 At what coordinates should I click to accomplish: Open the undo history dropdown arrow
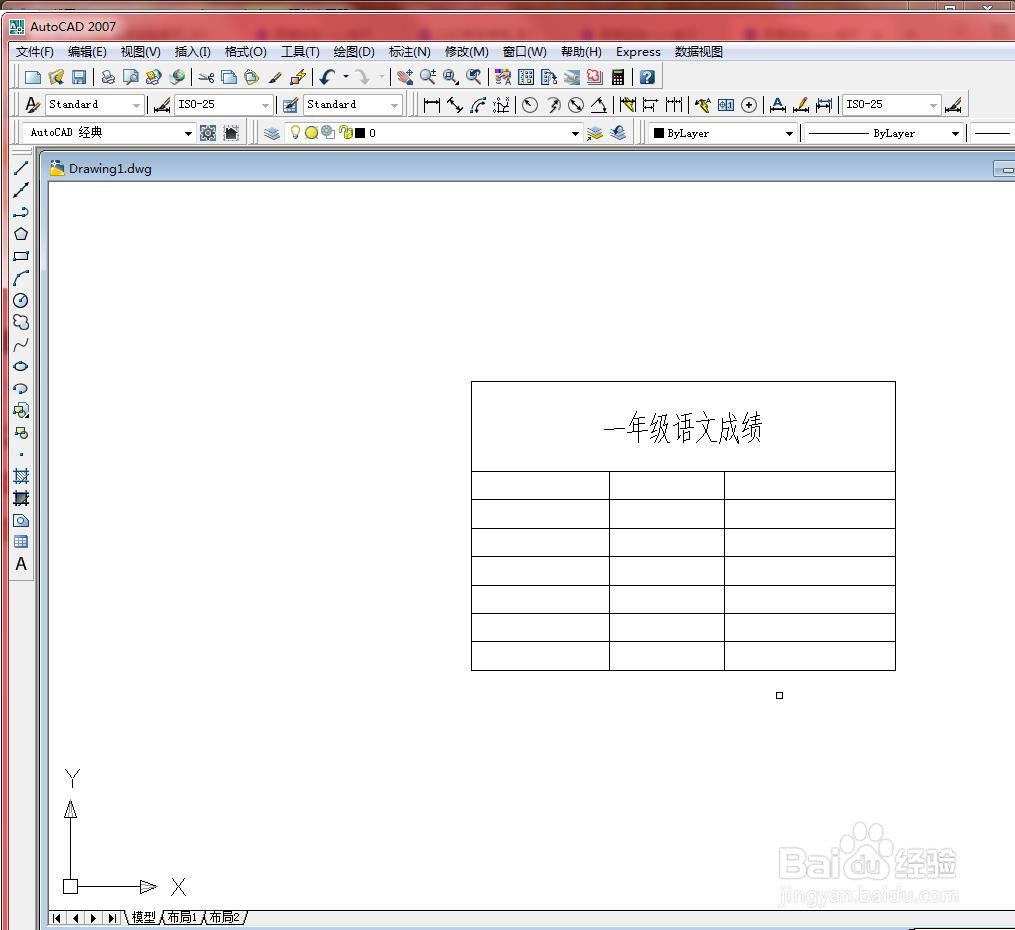(346, 77)
